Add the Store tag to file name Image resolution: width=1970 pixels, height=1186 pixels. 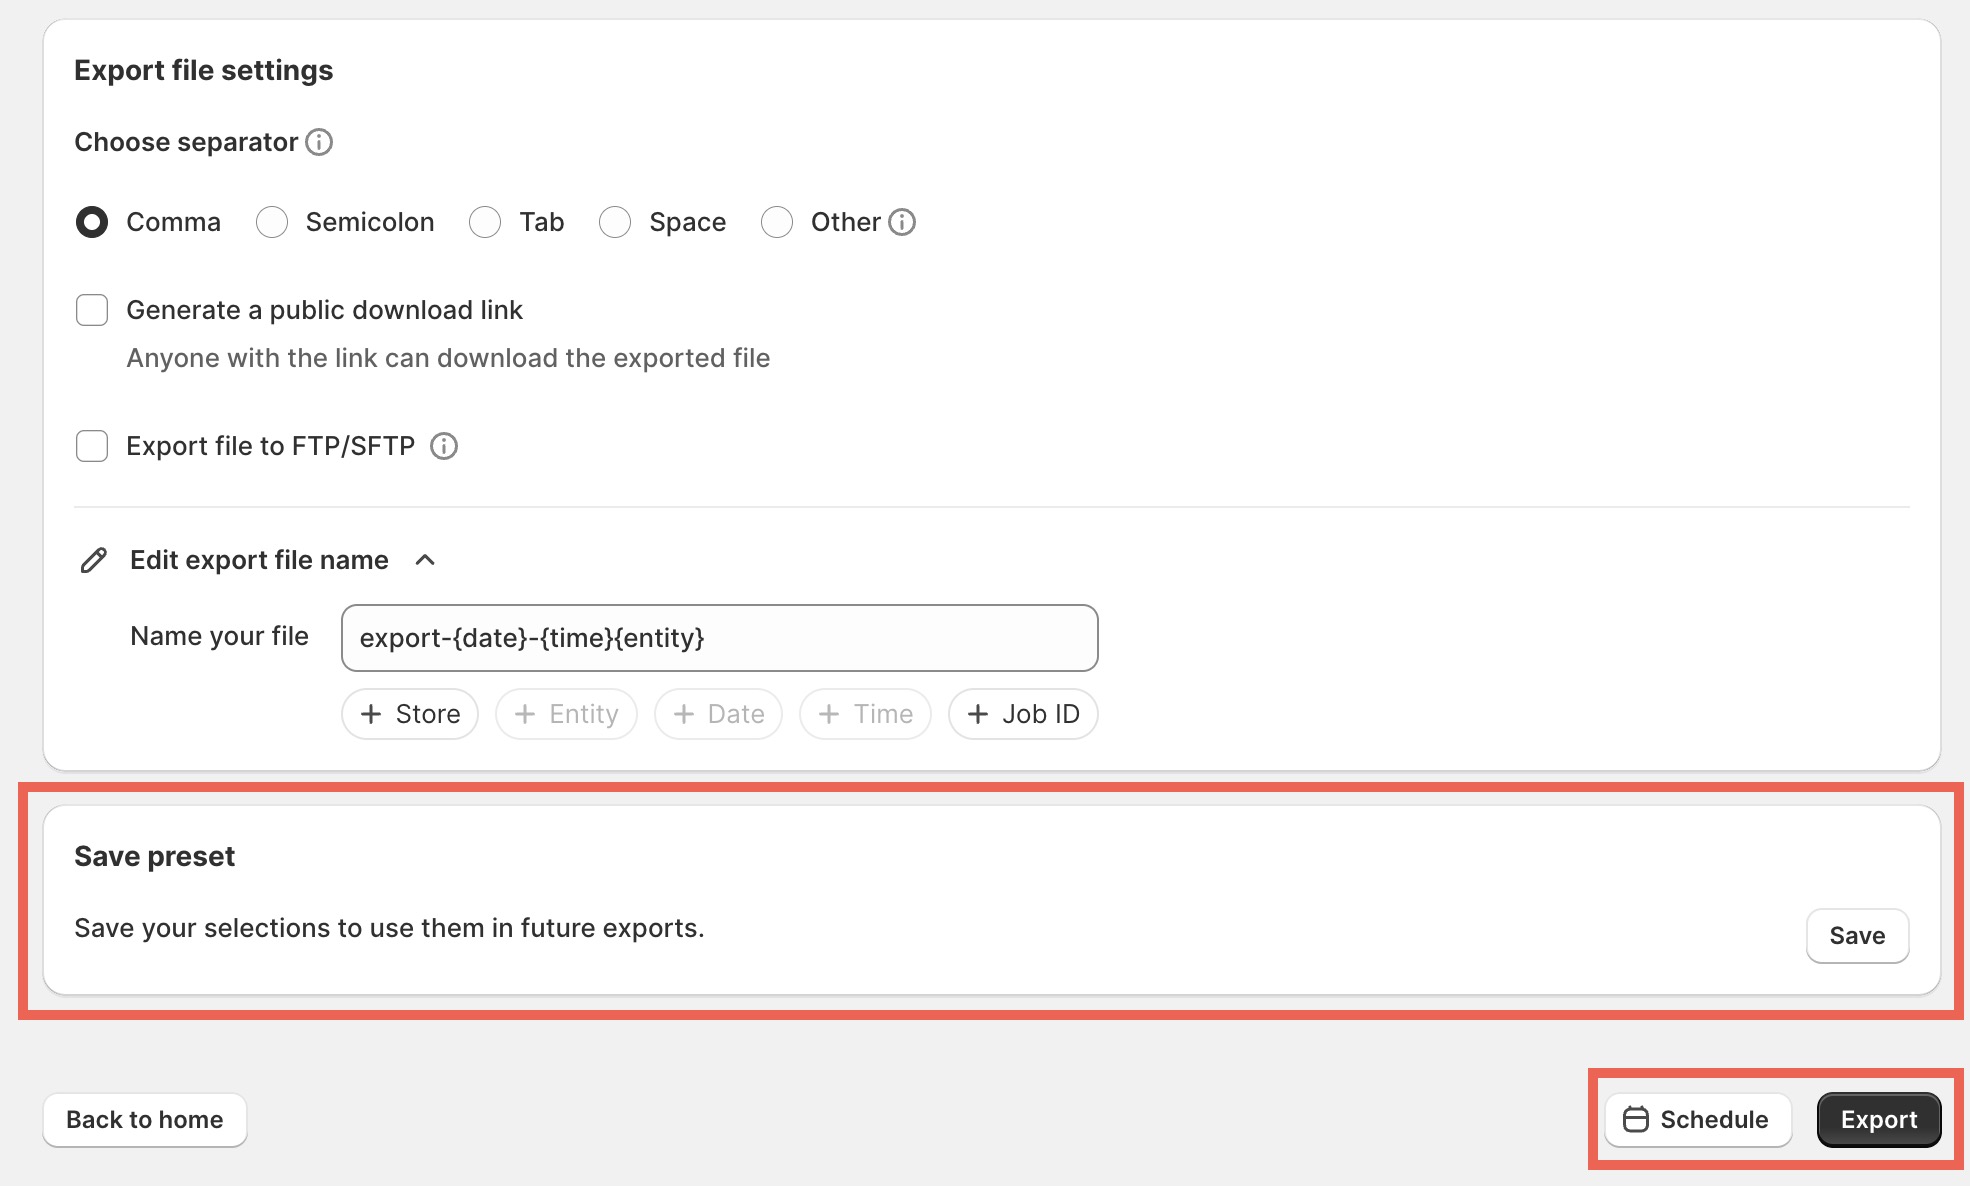click(410, 714)
